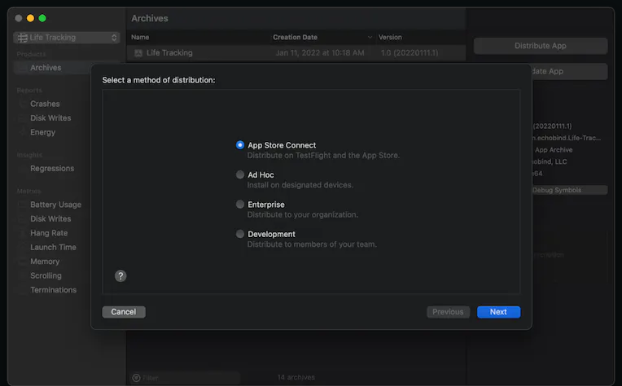This screenshot has width=622, height=386.
Task: Click the blue Next button
Action: [499, 312]
